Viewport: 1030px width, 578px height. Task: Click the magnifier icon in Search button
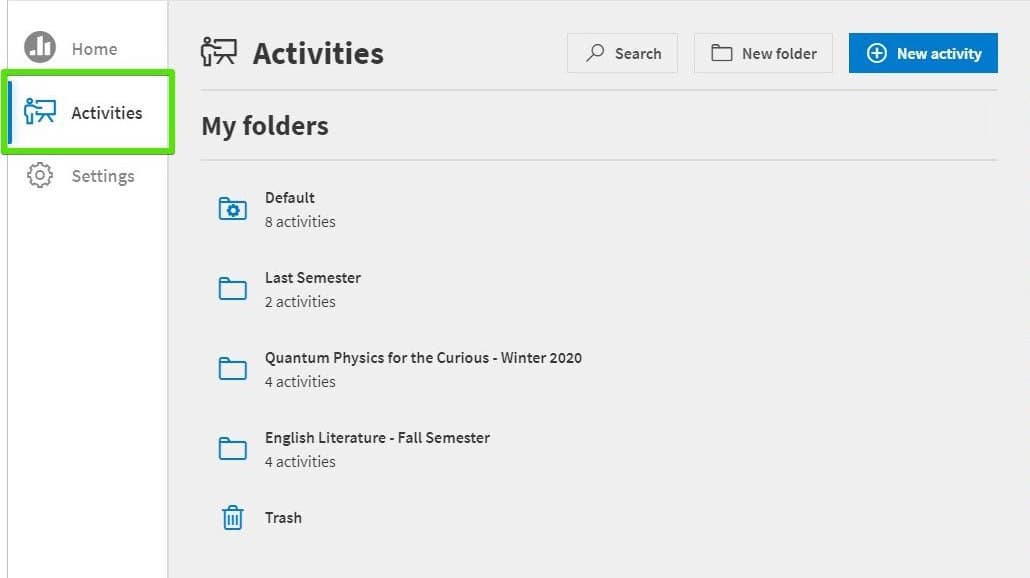pos(595,53)
